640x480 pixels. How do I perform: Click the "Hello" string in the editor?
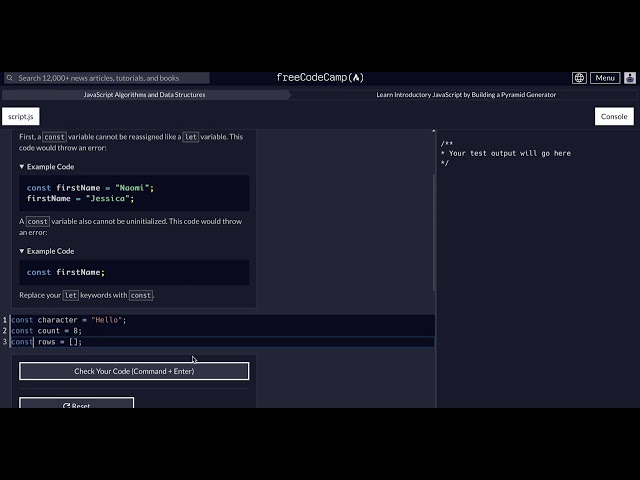point(106,320)
